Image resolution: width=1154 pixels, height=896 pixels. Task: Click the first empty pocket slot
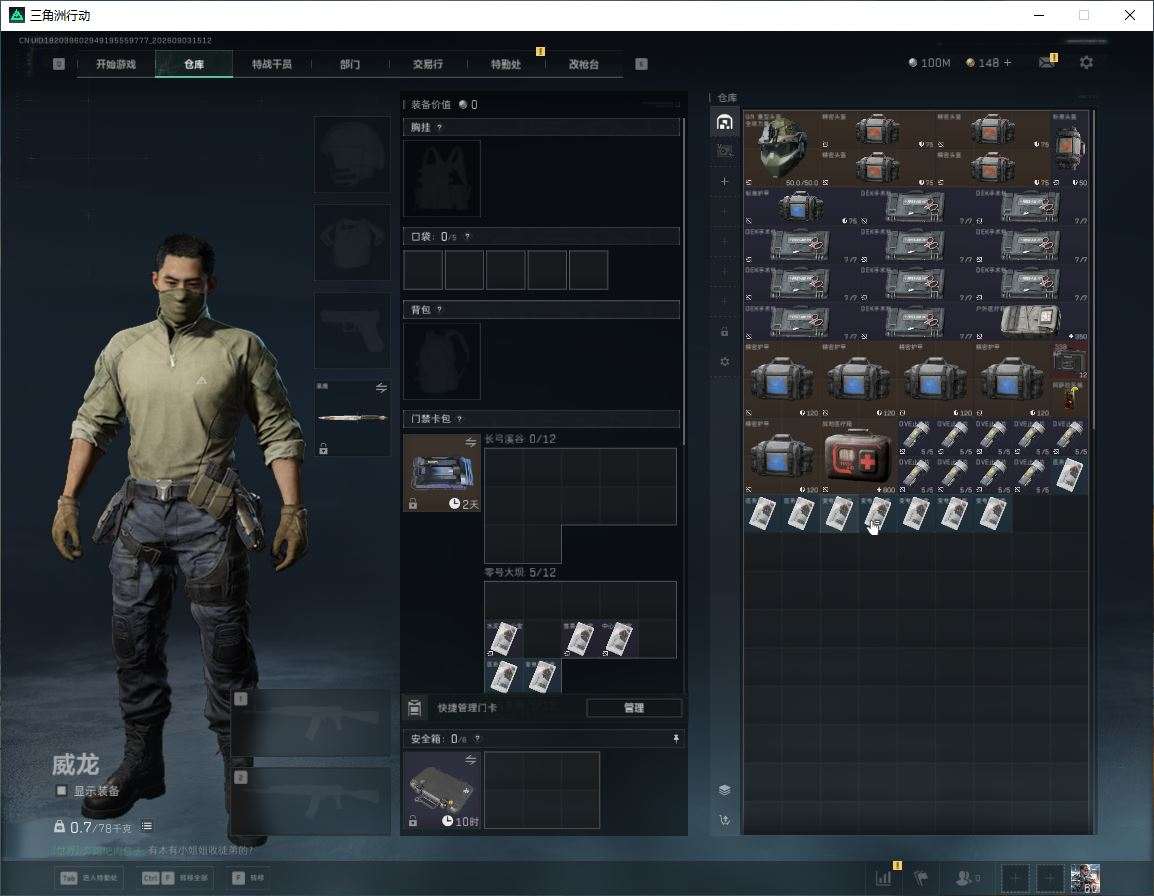[423, 269]
